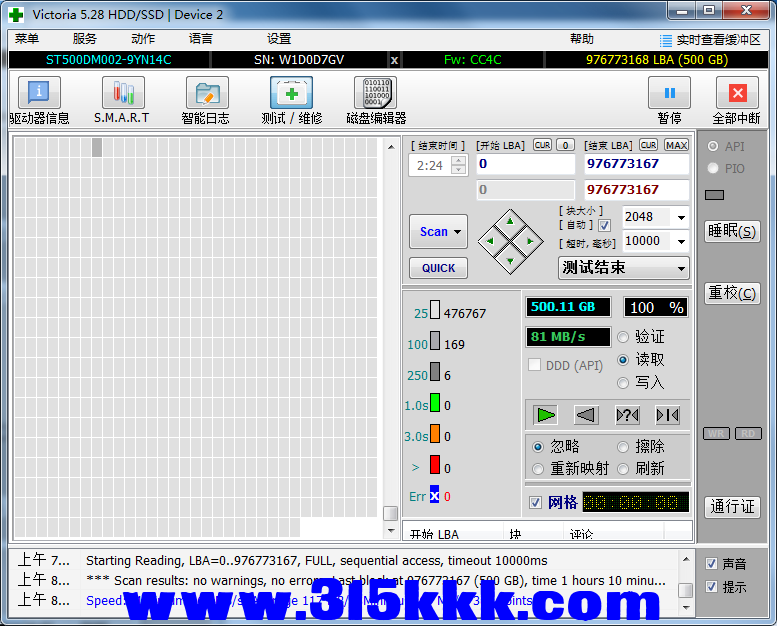Open the Menu (菜单) menu
The width and height of the screenshot is (777, 626).
[x=27, y=39]
